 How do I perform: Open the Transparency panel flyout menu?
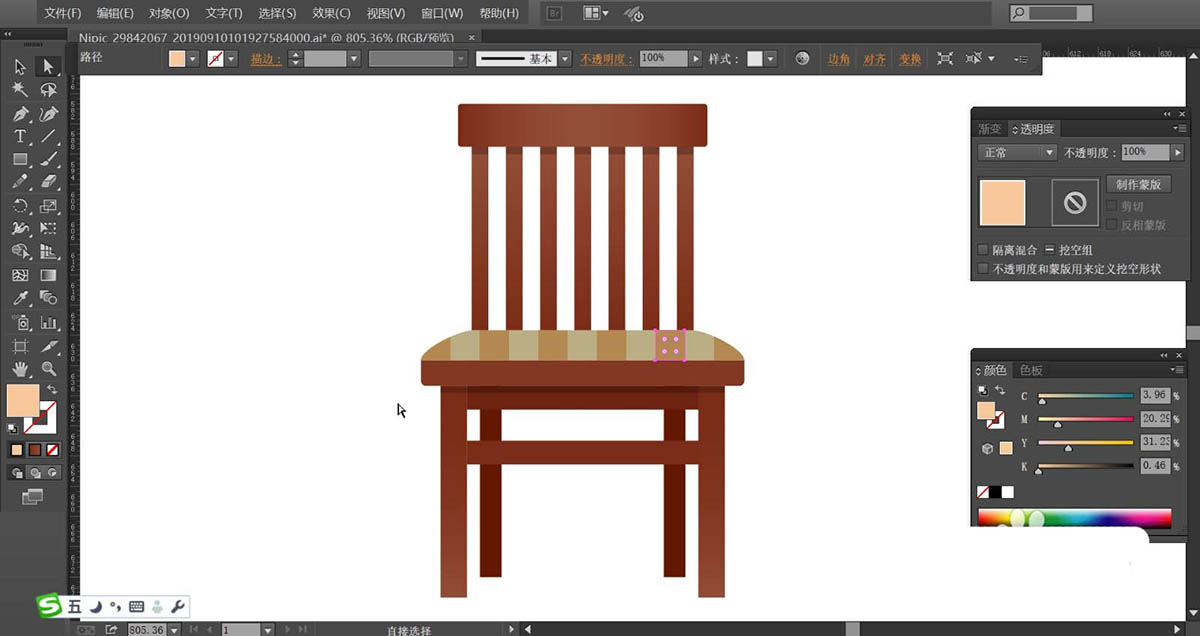pyautogui.click(x=1179, y=129)
